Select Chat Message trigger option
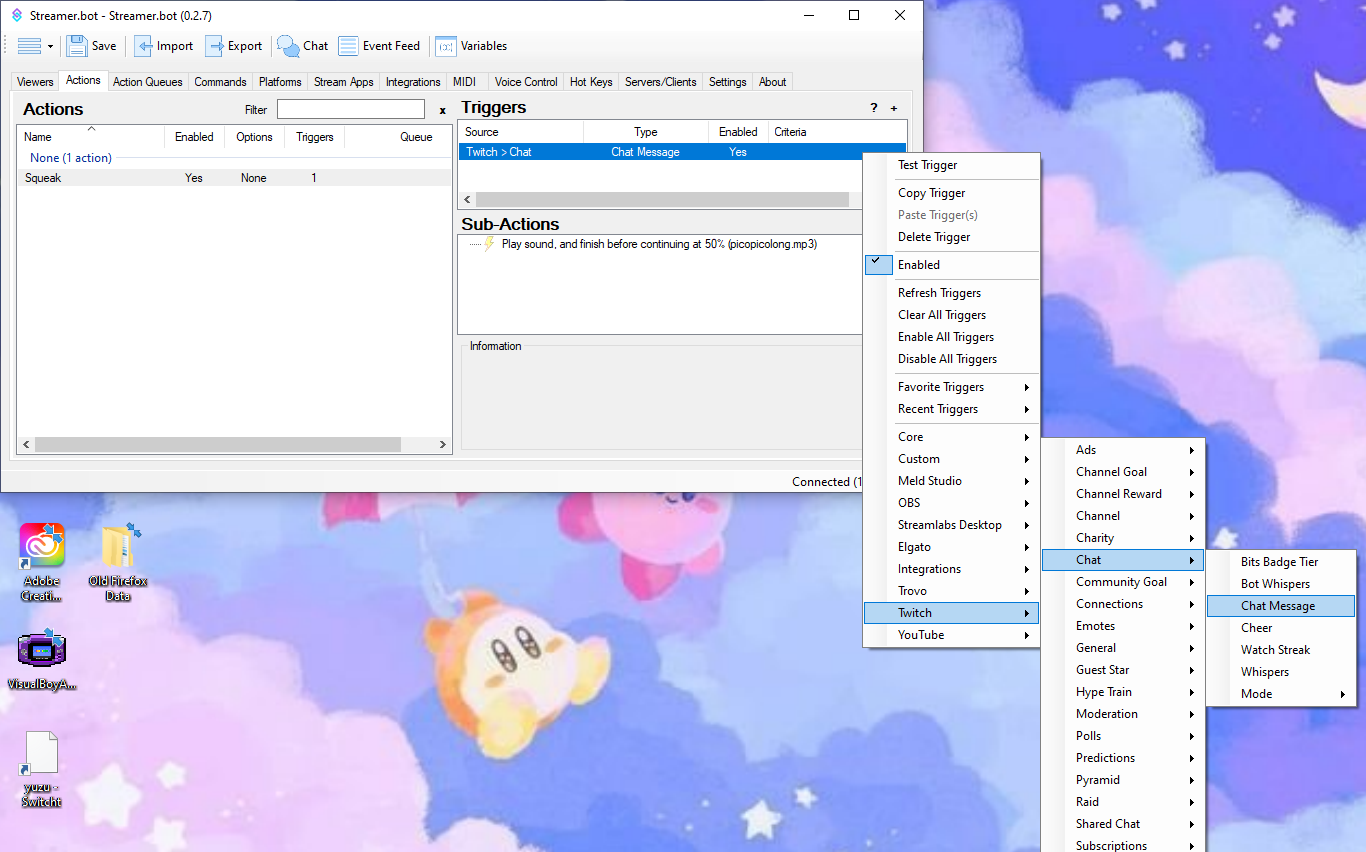Screen dimensions: 1366x852 pos(1281,606)
